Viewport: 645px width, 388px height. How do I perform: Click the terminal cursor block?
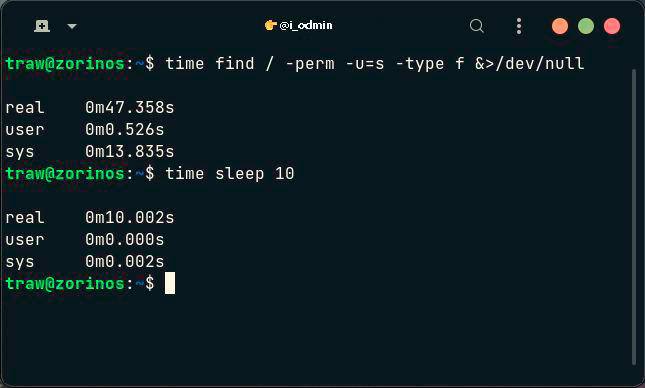coord(170,283)
